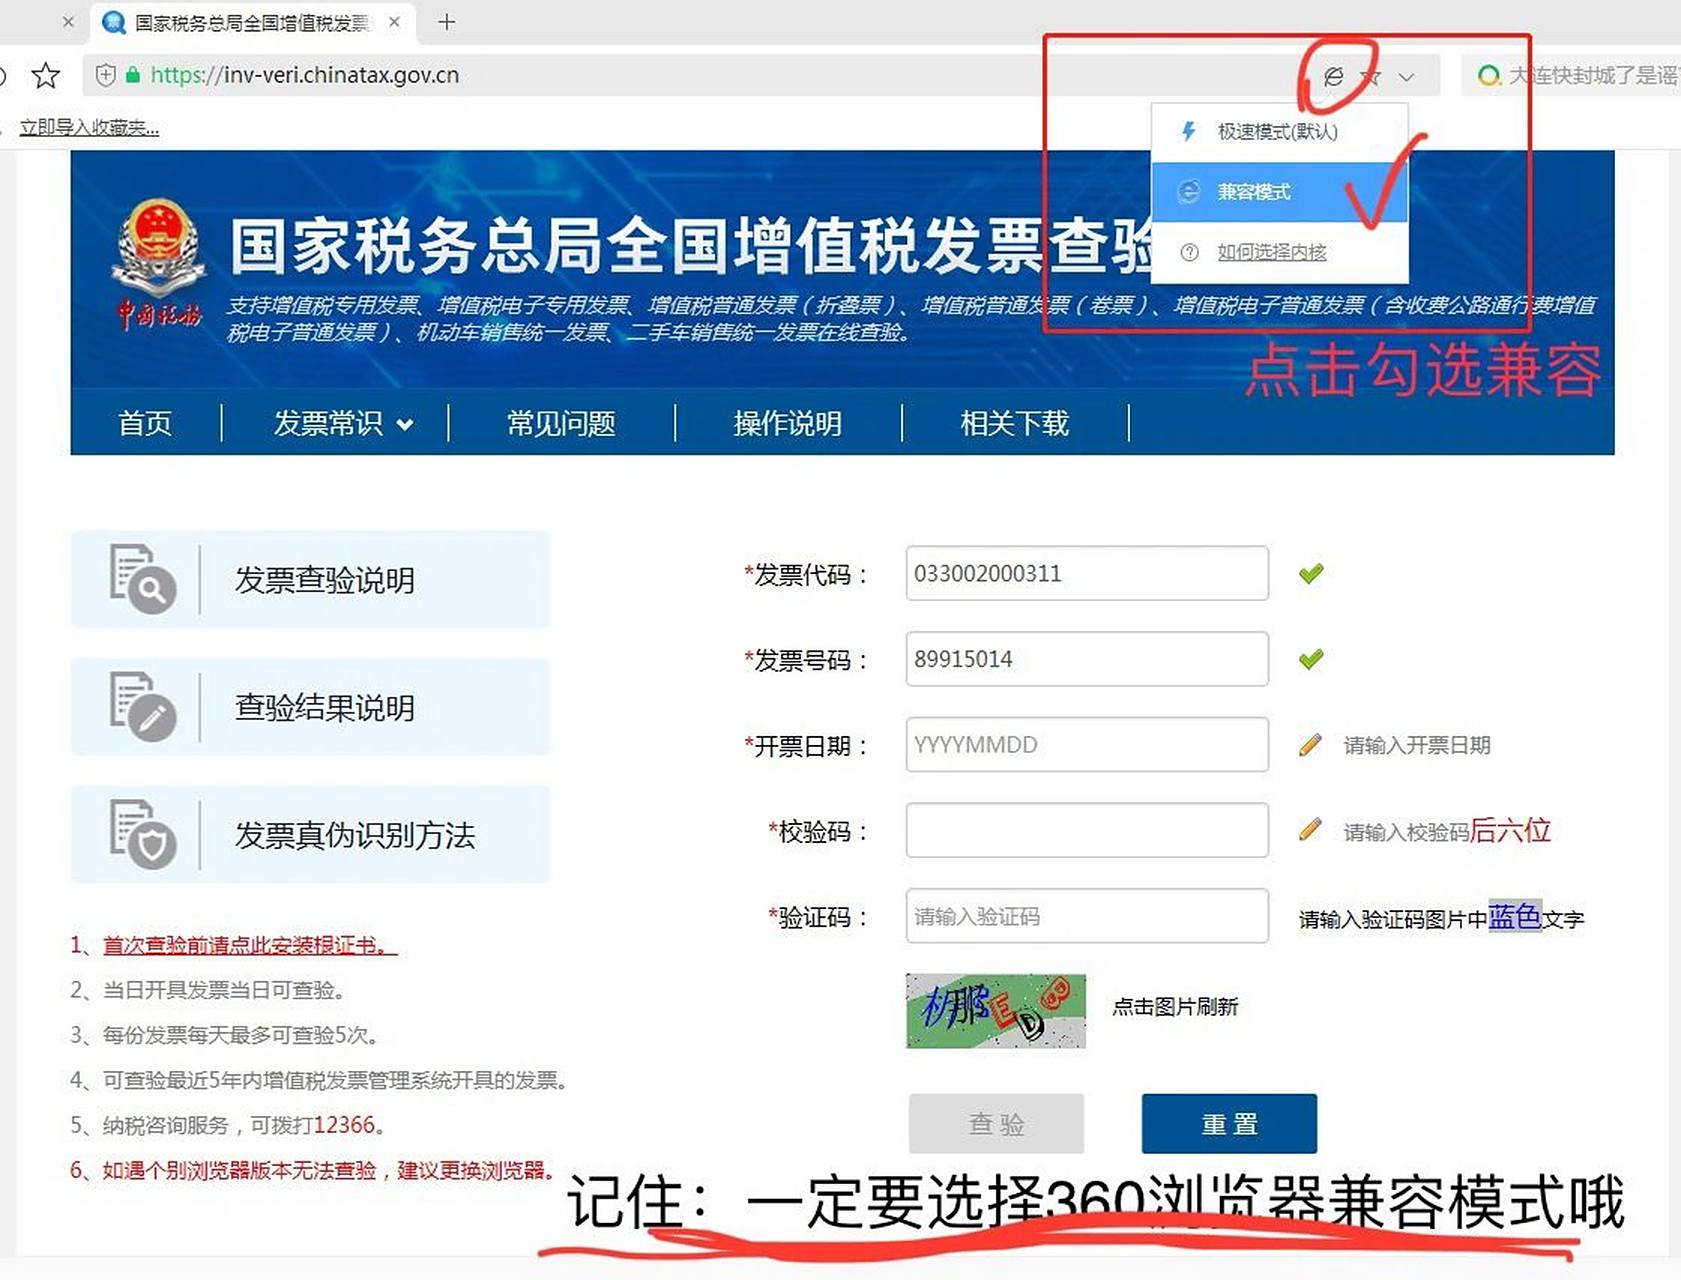The height and width of the screenshot is (1280, 1681).
Task: Click the captcha image to refresh it
Action: pyautogui.click(x=995, y=1011)
